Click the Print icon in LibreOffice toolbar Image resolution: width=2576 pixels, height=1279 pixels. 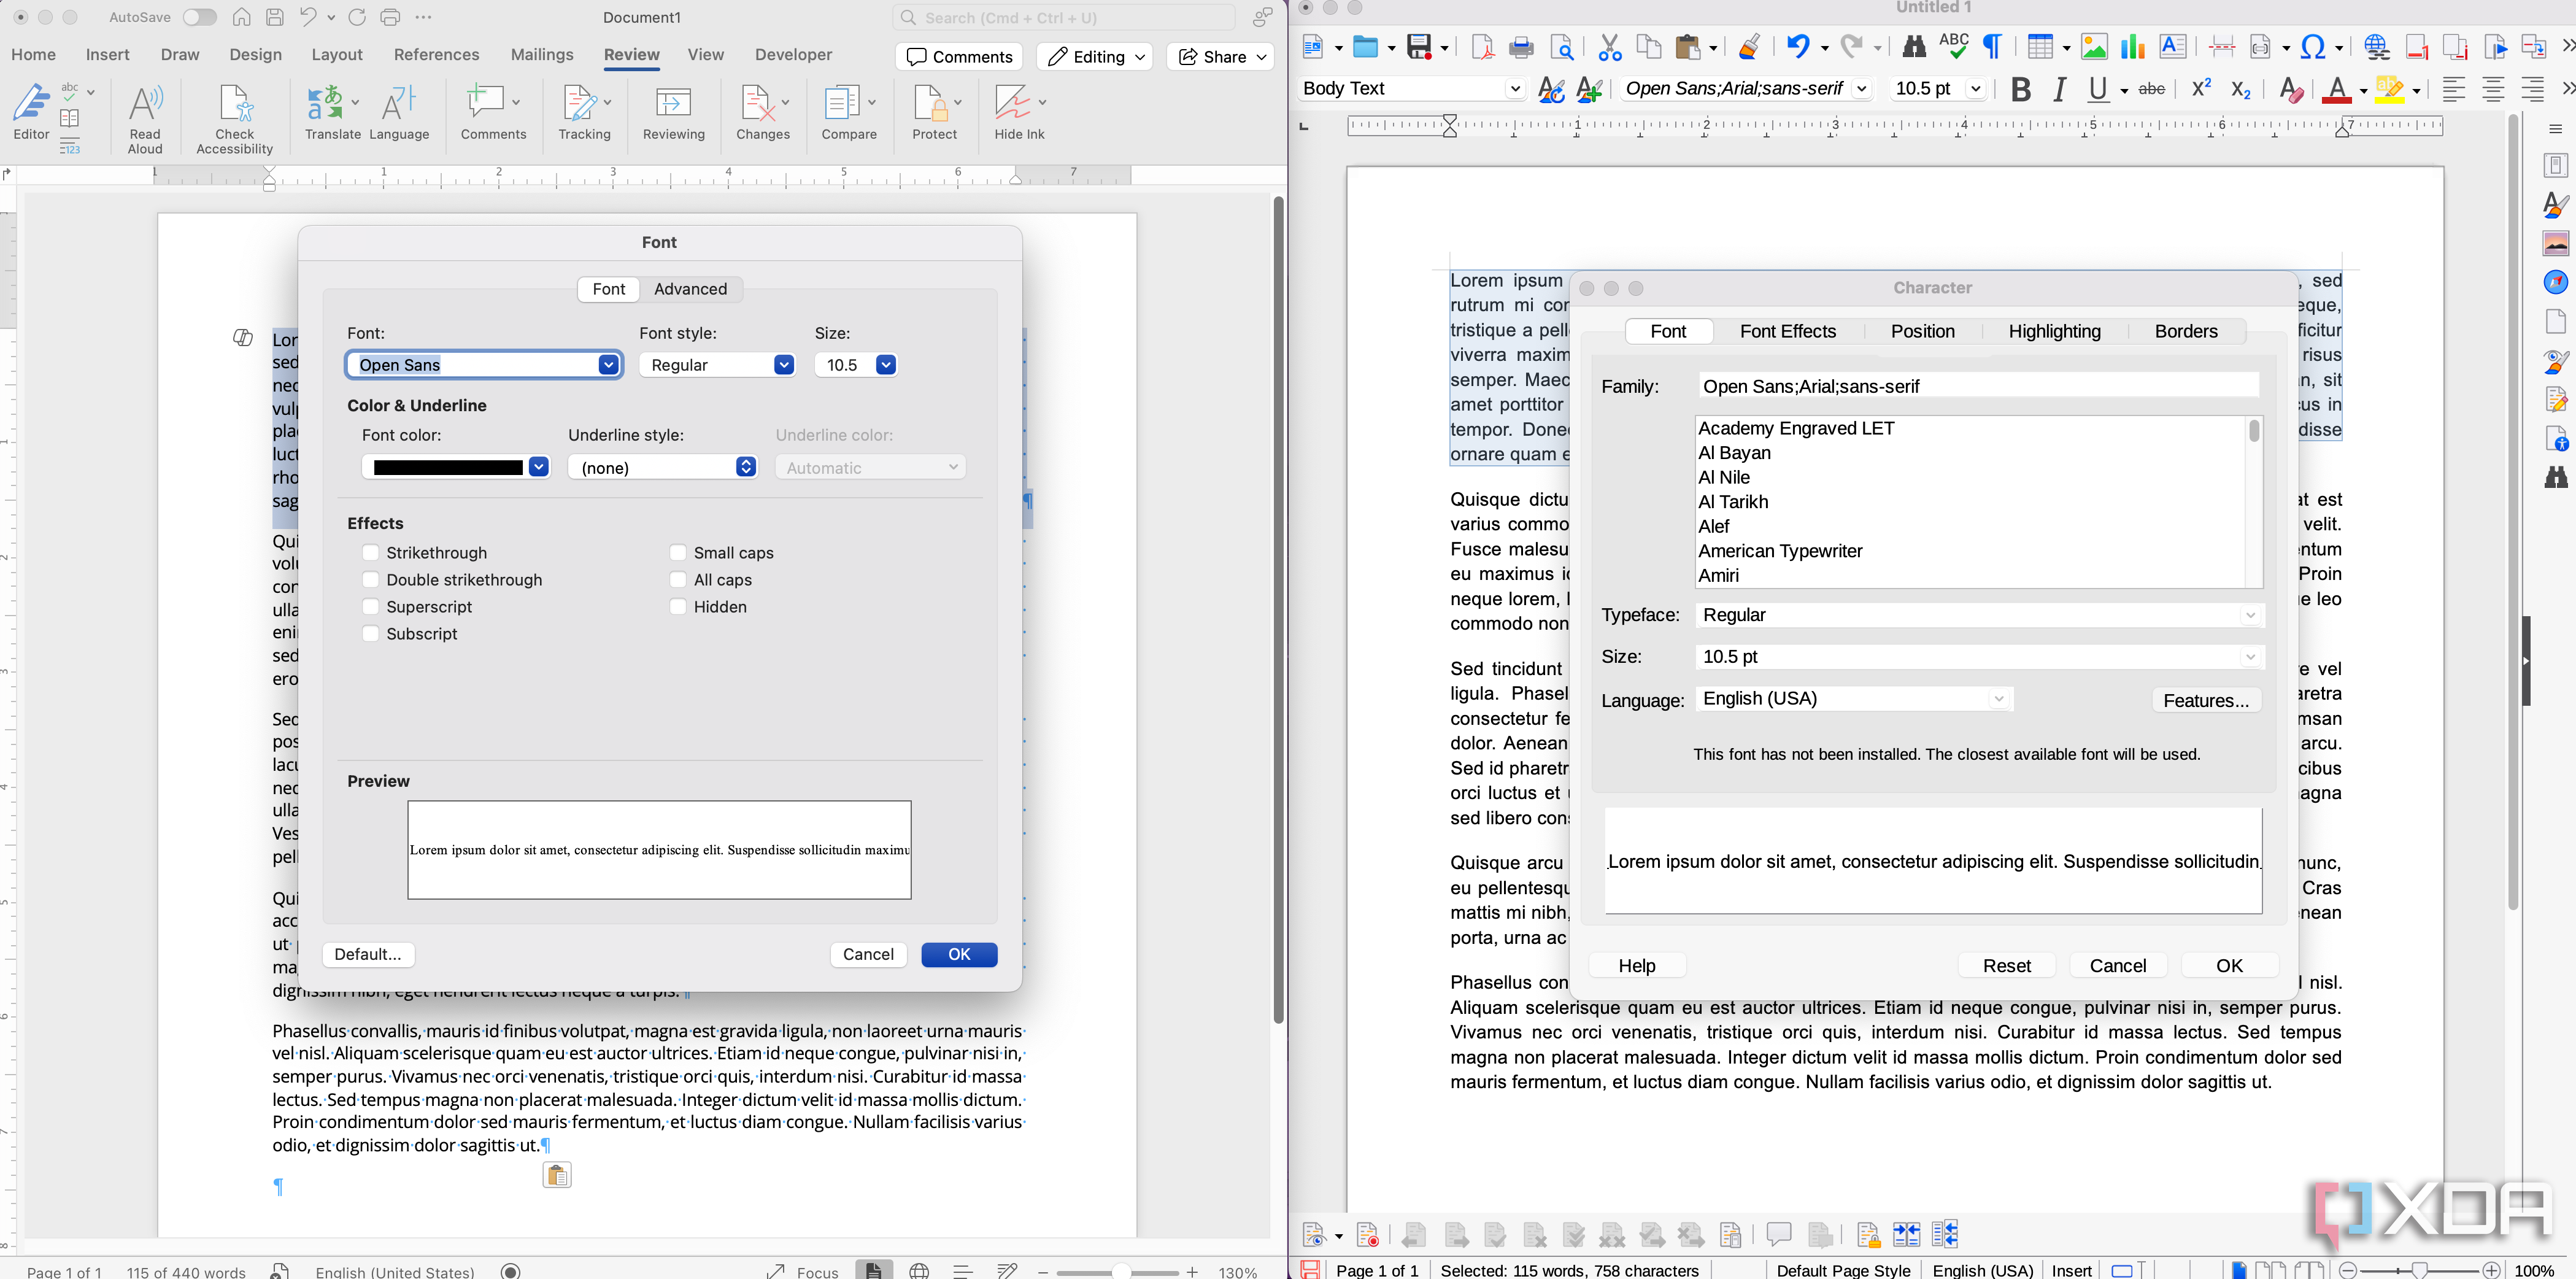pos(1521,46)
